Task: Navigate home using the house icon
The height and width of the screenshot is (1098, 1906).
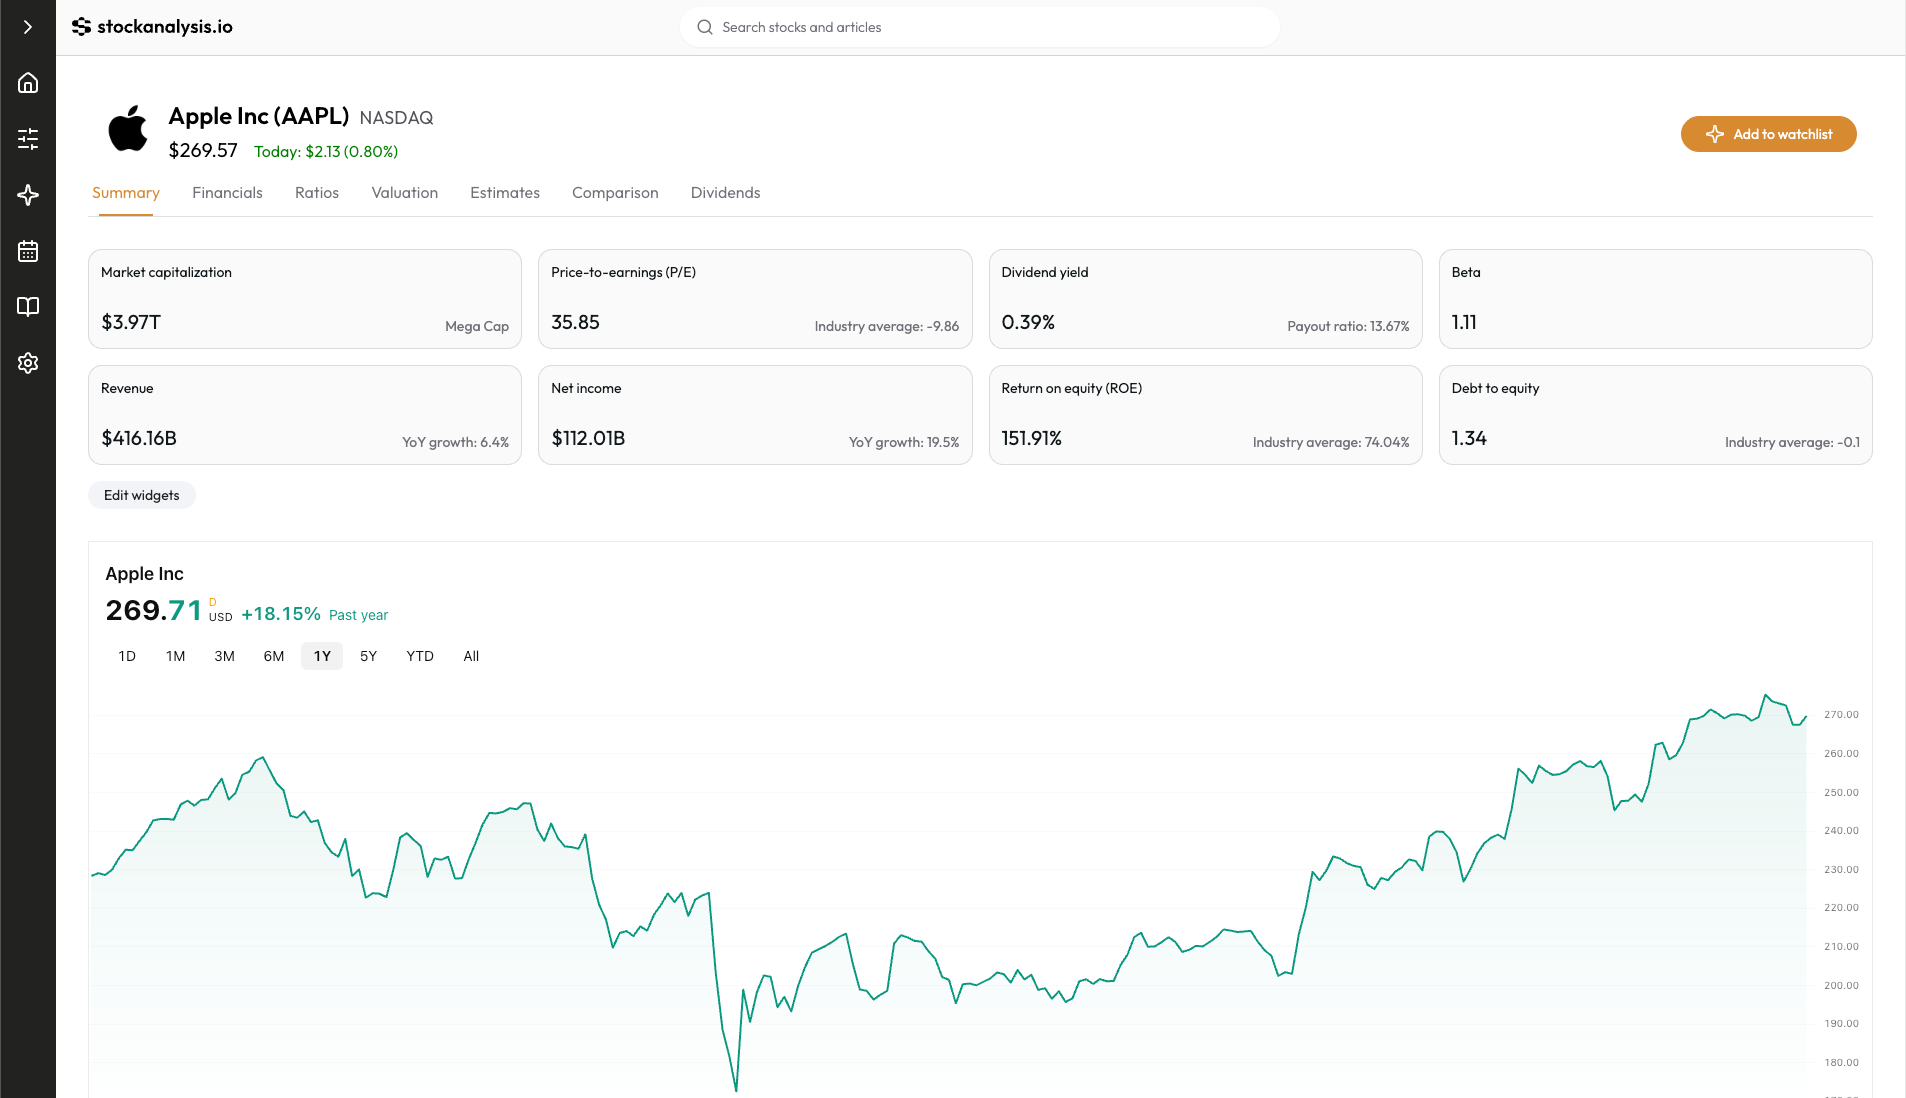Action: coord(27,82)
